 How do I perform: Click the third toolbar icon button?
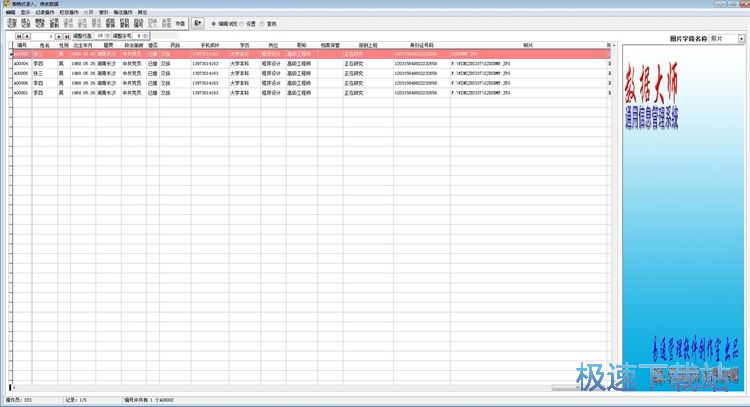pos(40,23)
